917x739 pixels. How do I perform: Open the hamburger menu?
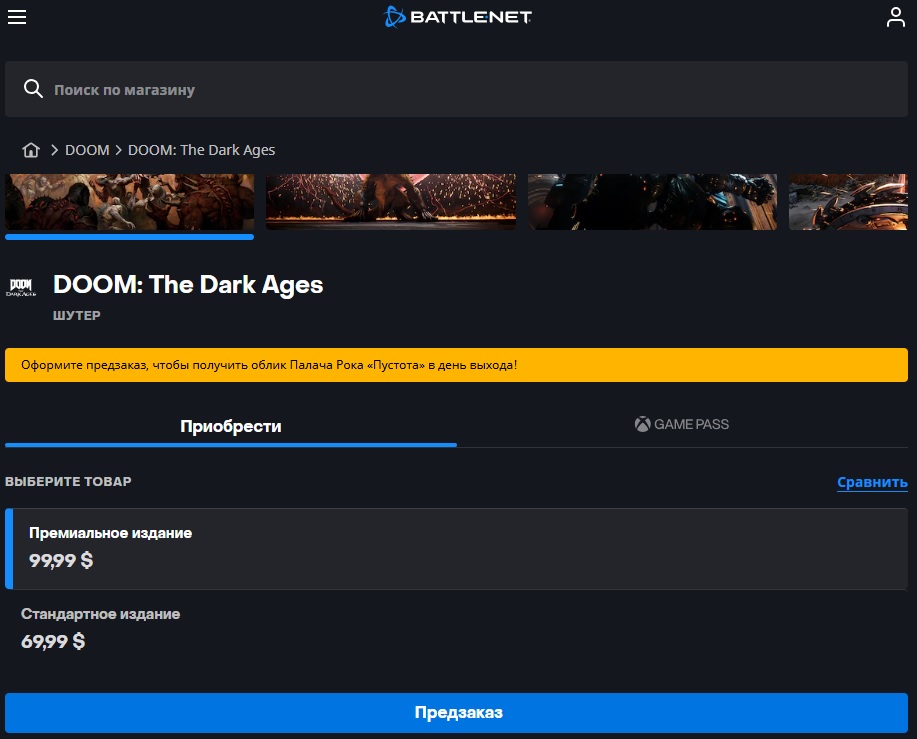click(x=17, y=17)
